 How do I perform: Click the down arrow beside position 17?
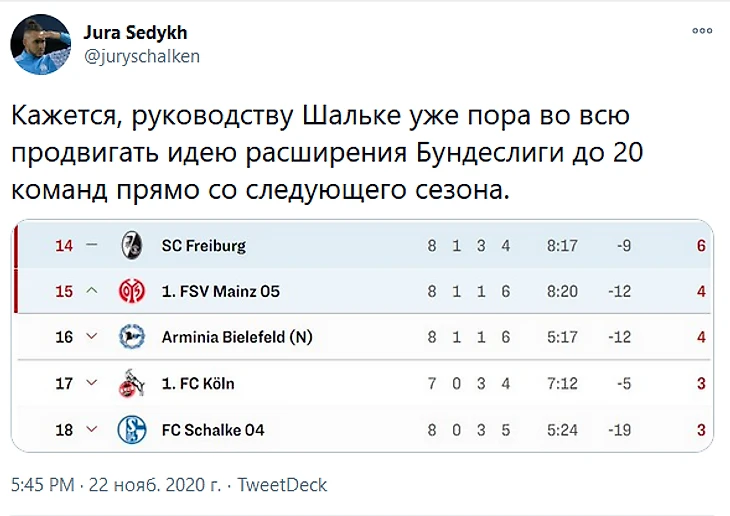point(93,384)
